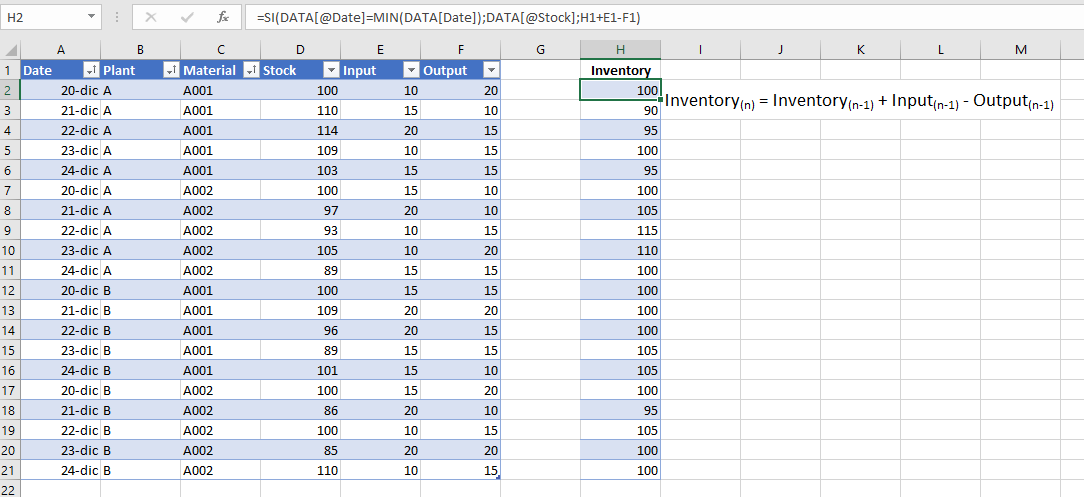This screenshot has width=1084, height=497.
Task: Select column A header
Action: pos(61,50)
